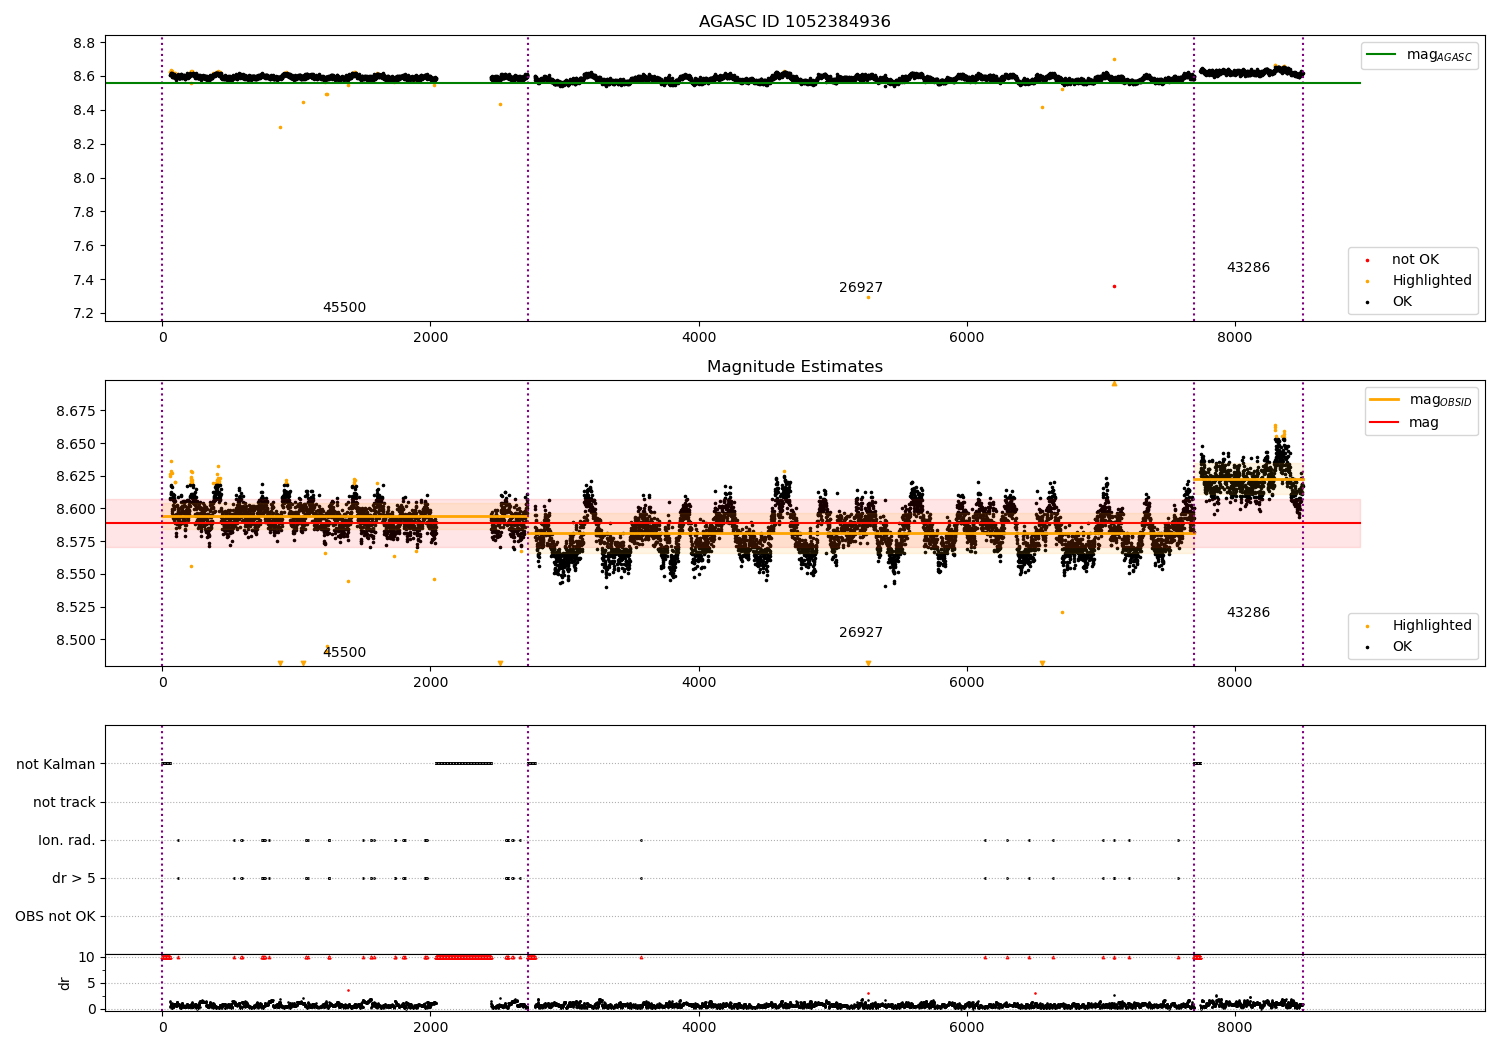
Task: Click the 'not track' row label
Action: click(x=64, y=803)
